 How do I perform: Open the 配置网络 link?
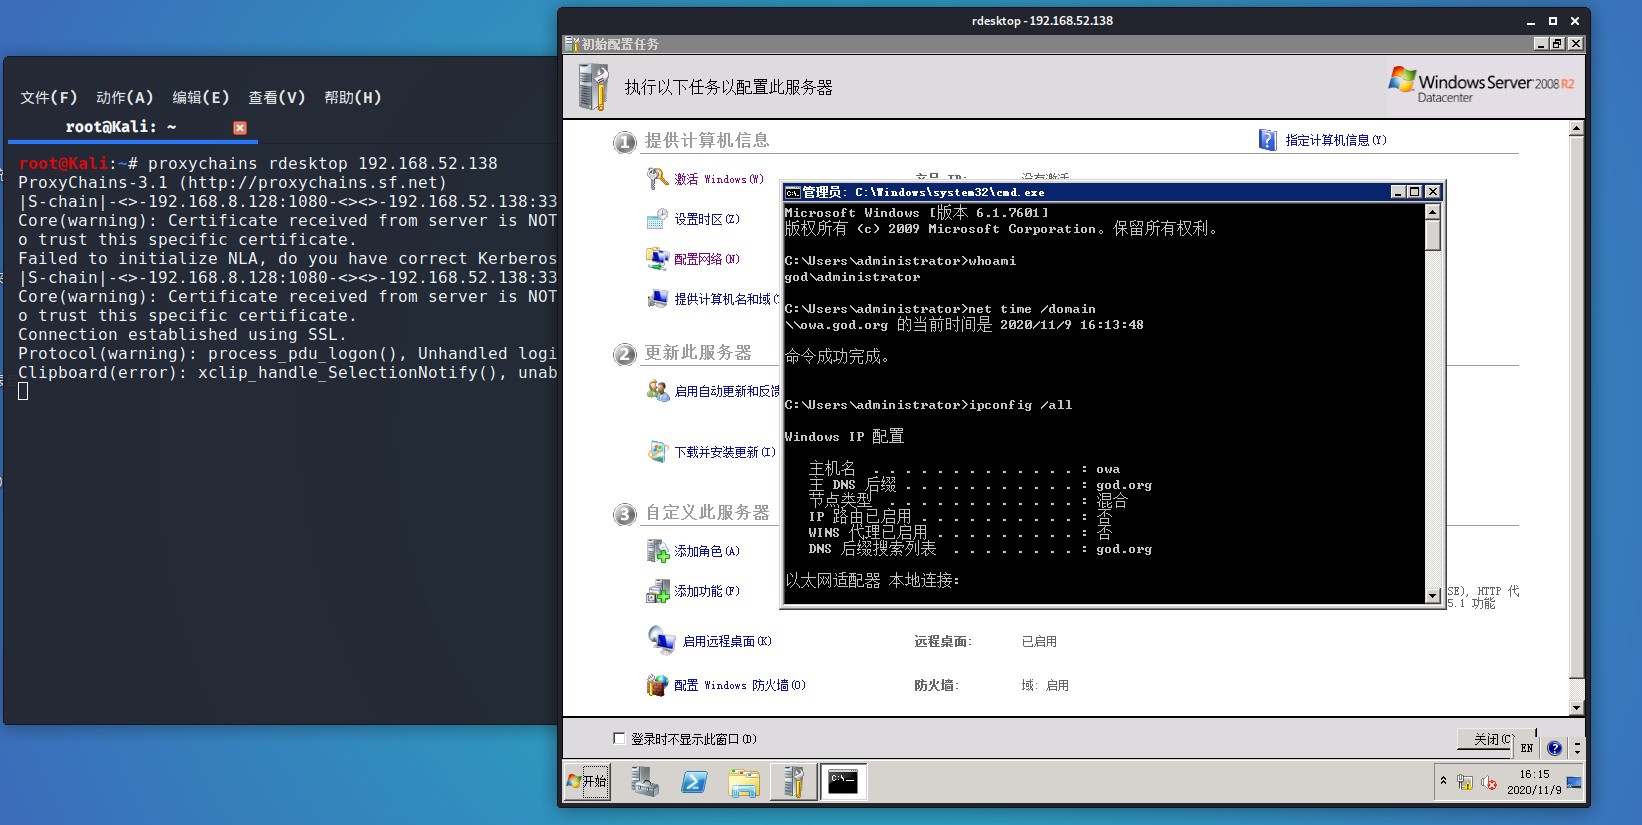coord(707,259)
